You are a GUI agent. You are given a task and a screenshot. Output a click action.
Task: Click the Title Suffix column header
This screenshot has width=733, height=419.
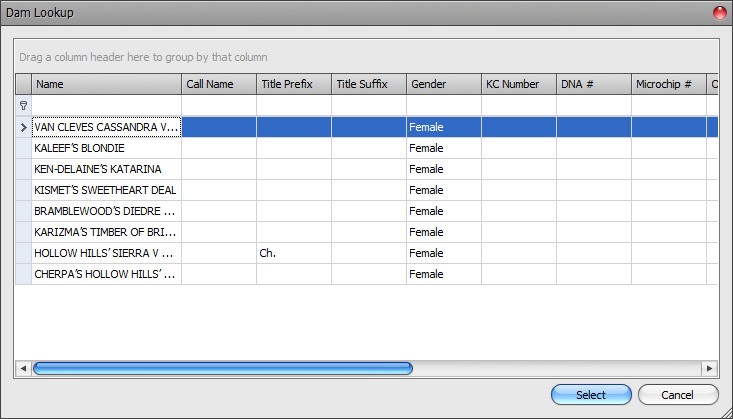point(369,84)
